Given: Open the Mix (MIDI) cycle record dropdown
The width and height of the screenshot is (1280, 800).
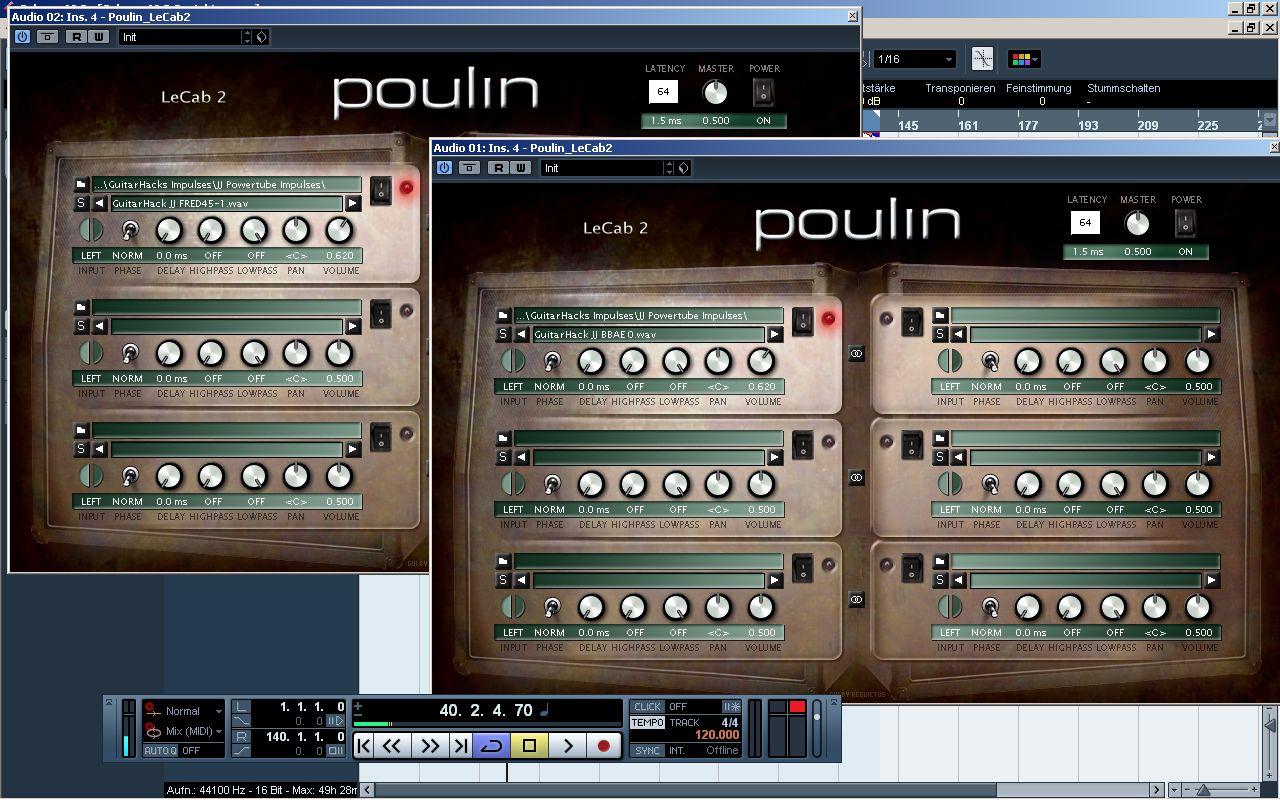Looking at the screenshot, I should [x=183, y=731].
